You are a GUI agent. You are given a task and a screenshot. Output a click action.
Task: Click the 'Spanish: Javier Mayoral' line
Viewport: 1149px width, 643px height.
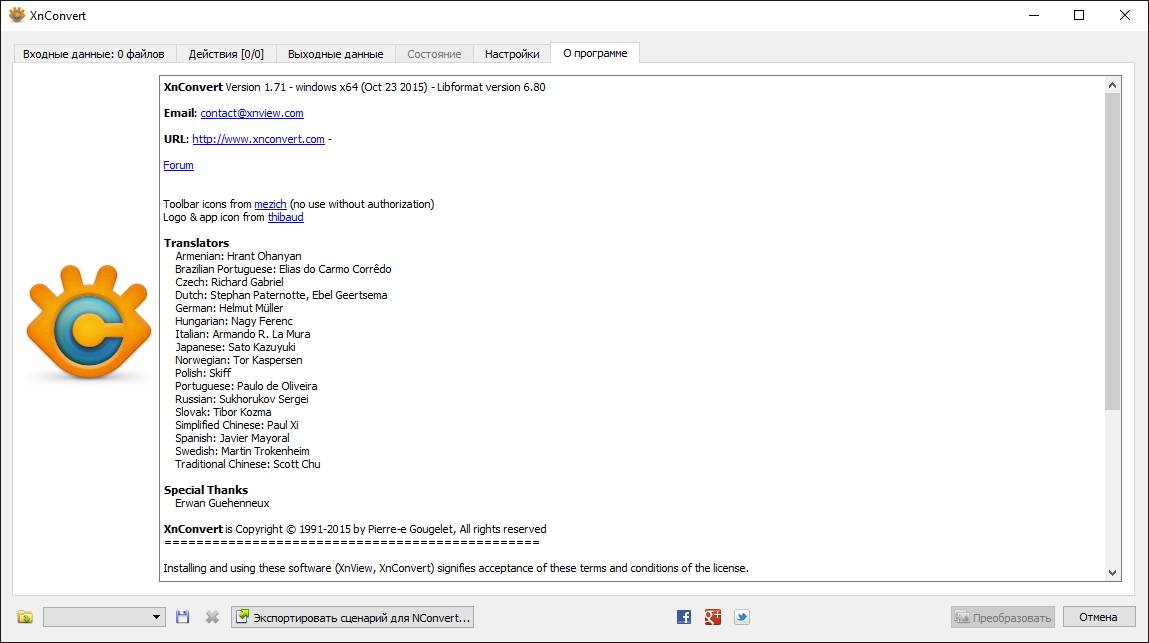coord(232,438)
